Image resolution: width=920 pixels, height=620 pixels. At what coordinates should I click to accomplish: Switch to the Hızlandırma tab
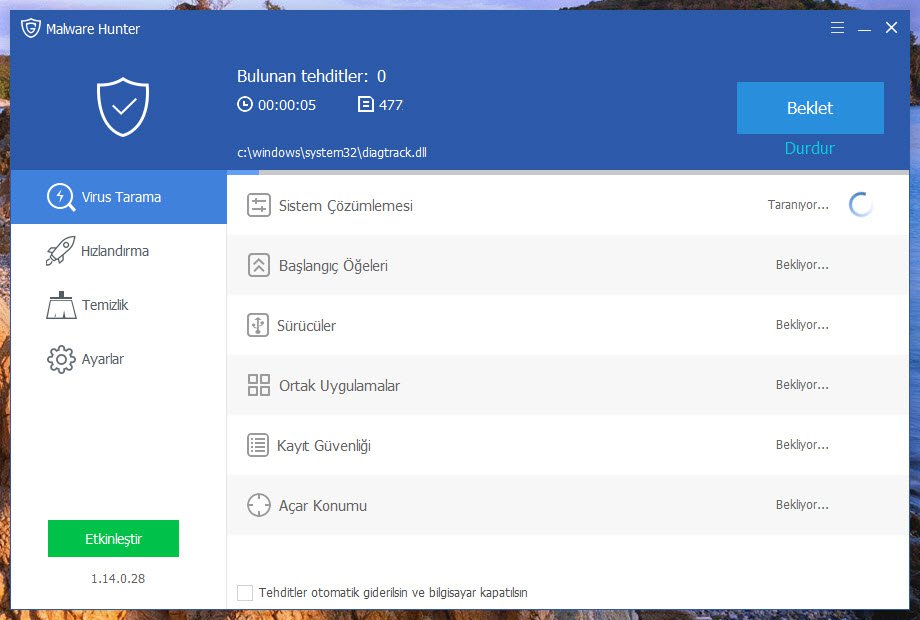tap(119, 251)
